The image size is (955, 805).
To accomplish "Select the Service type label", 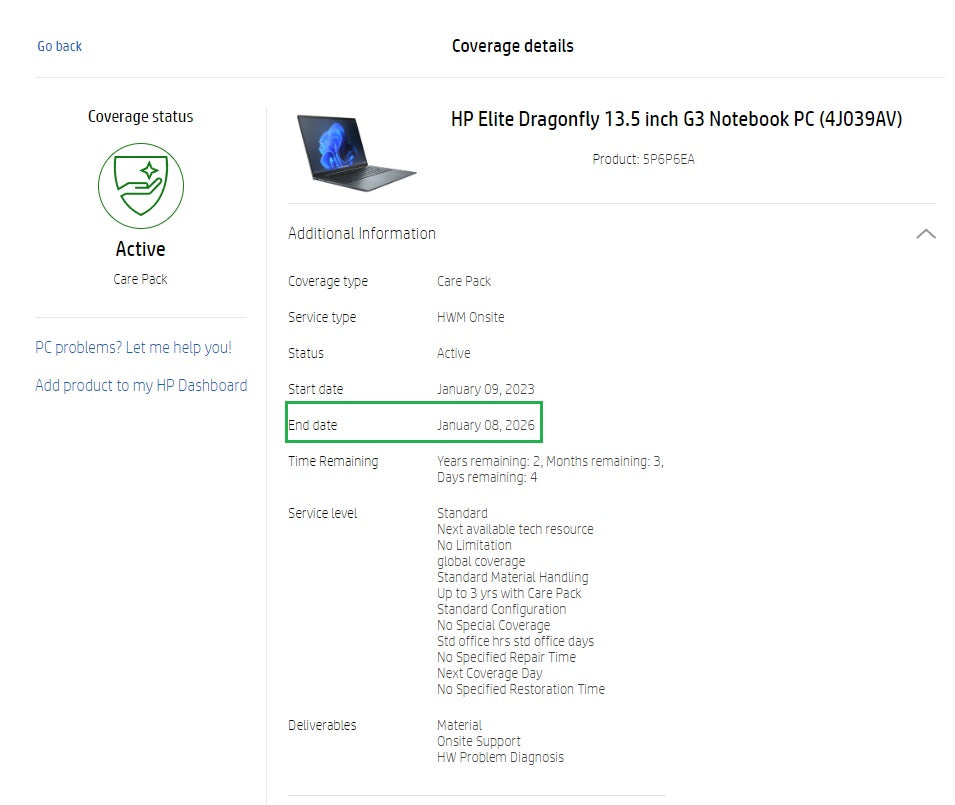I will point(322,317).
